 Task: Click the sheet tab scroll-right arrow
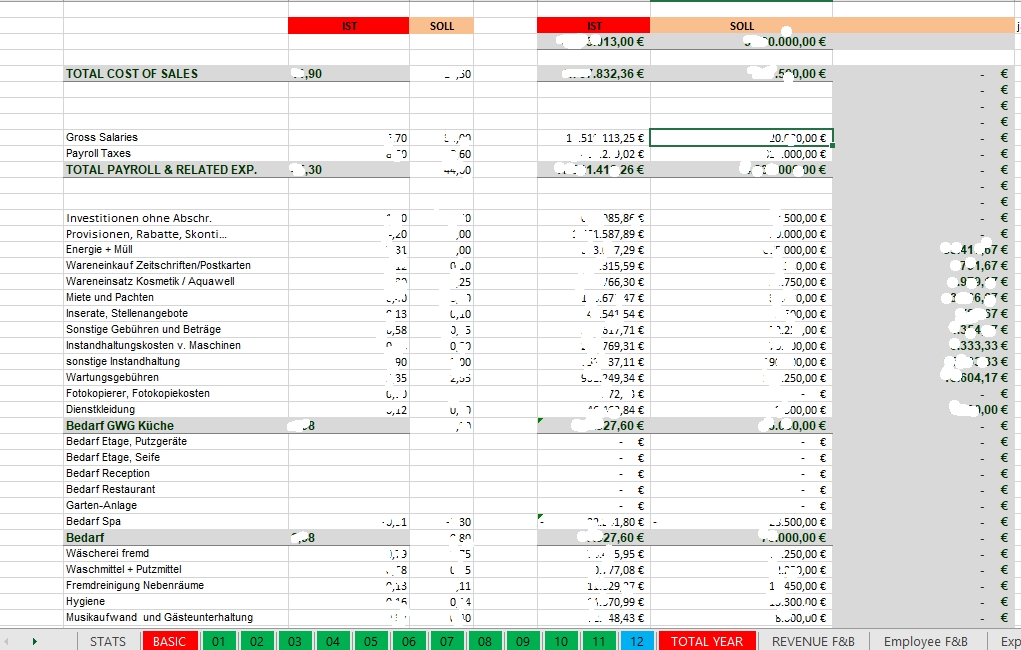[x=35, y=641]
